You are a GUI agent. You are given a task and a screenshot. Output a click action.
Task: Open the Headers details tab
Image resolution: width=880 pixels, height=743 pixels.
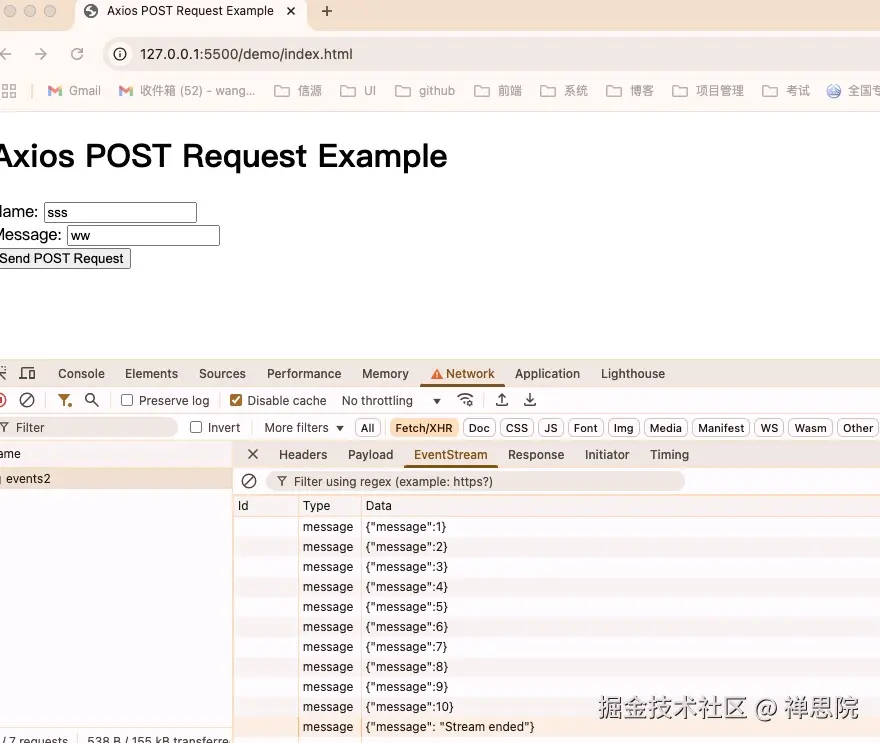303,455
